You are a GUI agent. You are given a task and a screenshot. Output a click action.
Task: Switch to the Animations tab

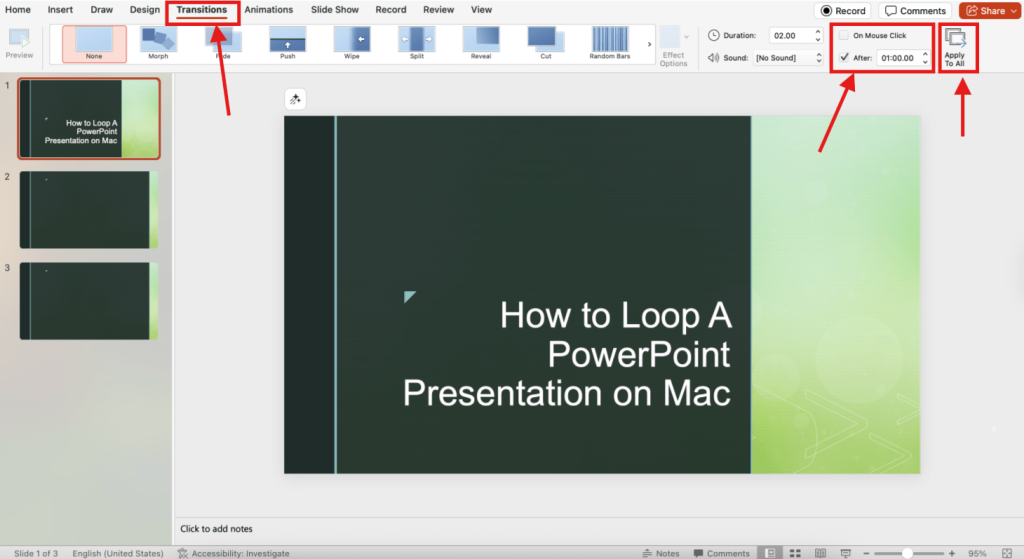coord(268,10)
